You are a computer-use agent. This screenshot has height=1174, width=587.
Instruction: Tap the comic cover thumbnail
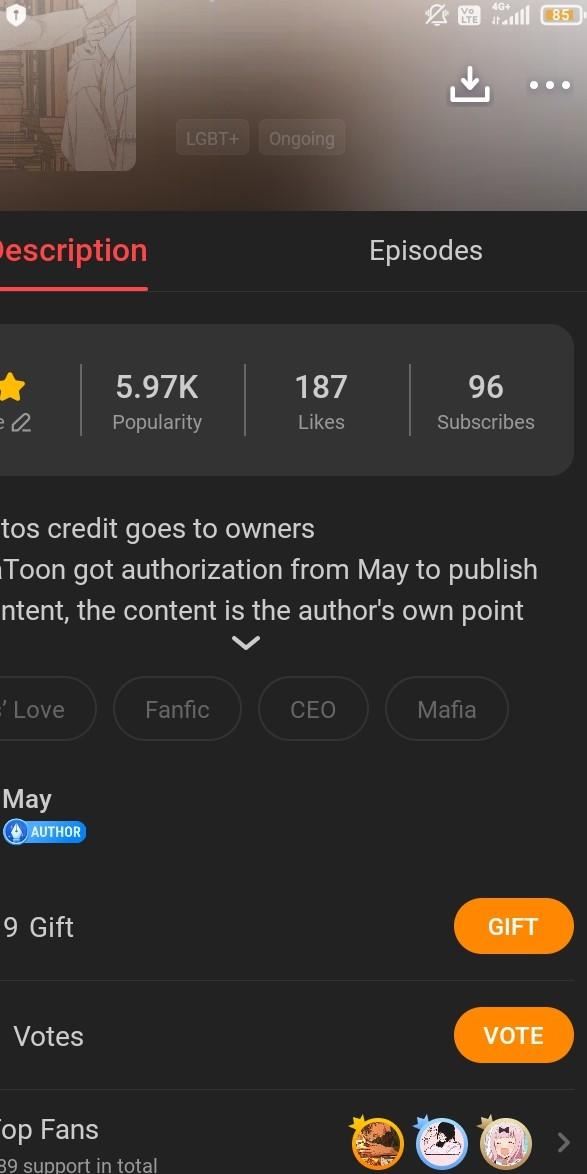tap(68, 85)
